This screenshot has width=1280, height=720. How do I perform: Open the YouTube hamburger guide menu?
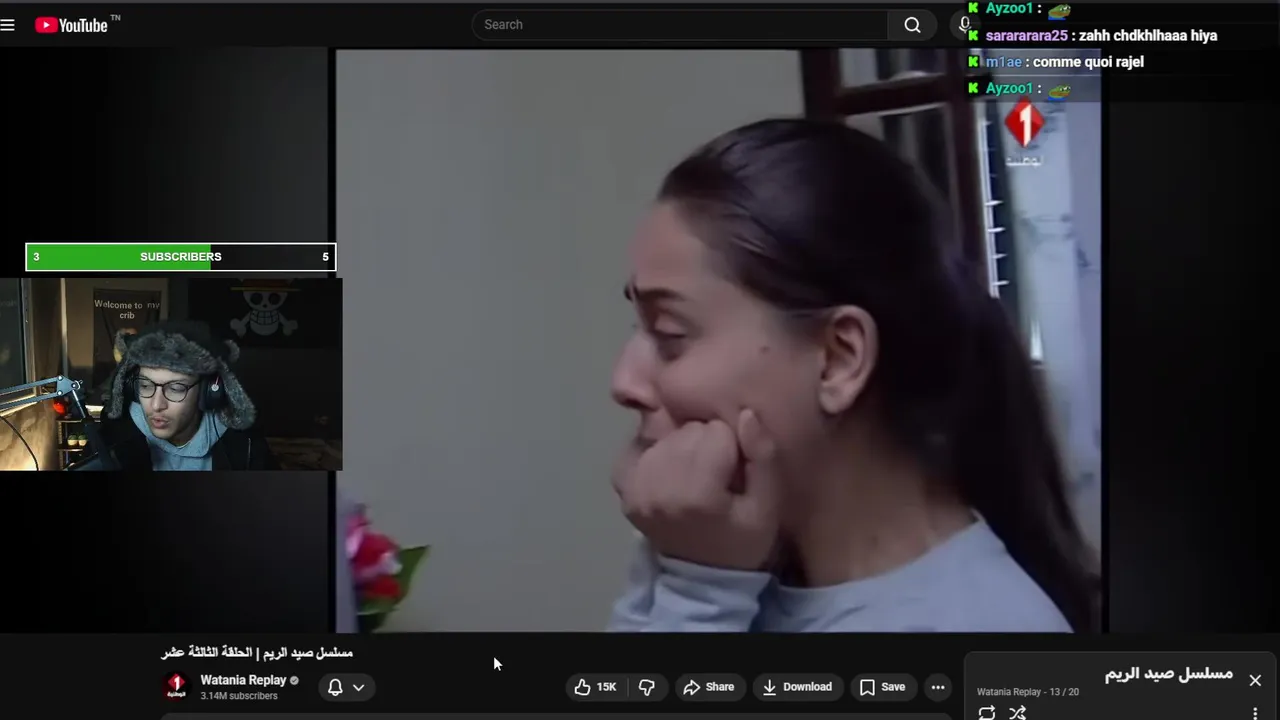(x=8, y=25)
